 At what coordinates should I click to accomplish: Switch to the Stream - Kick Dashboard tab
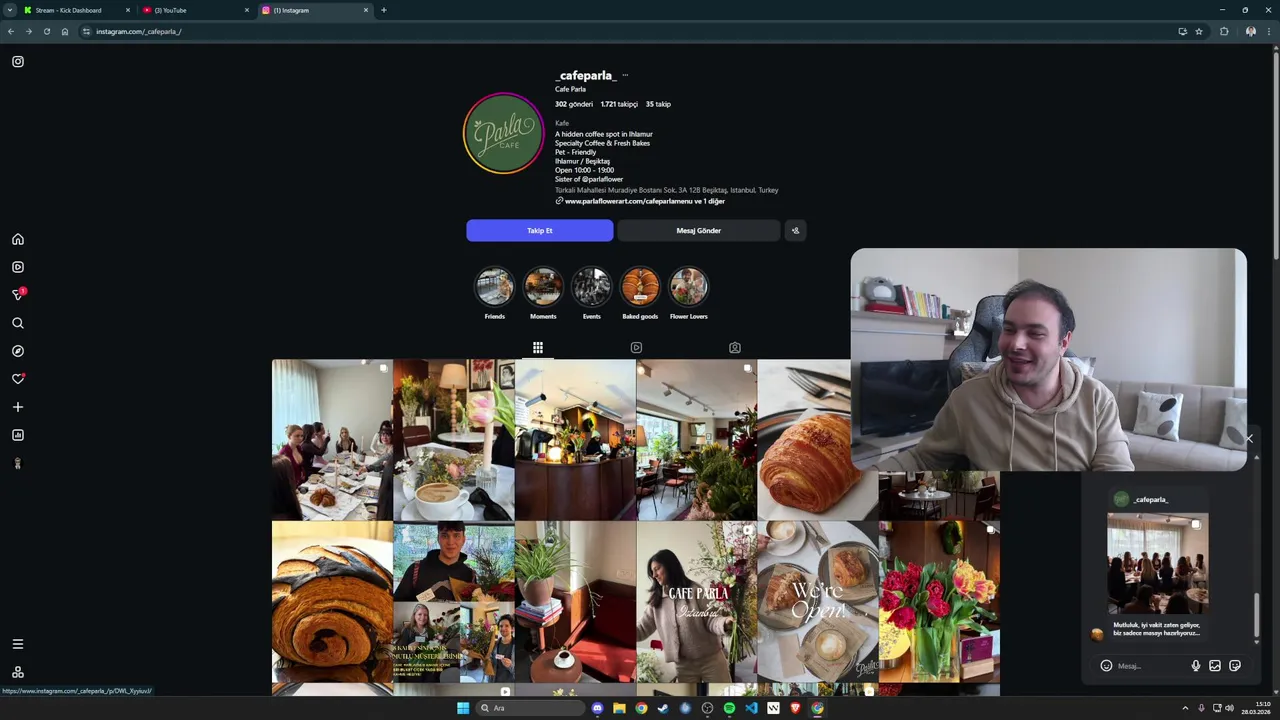[x=77, y=10]
